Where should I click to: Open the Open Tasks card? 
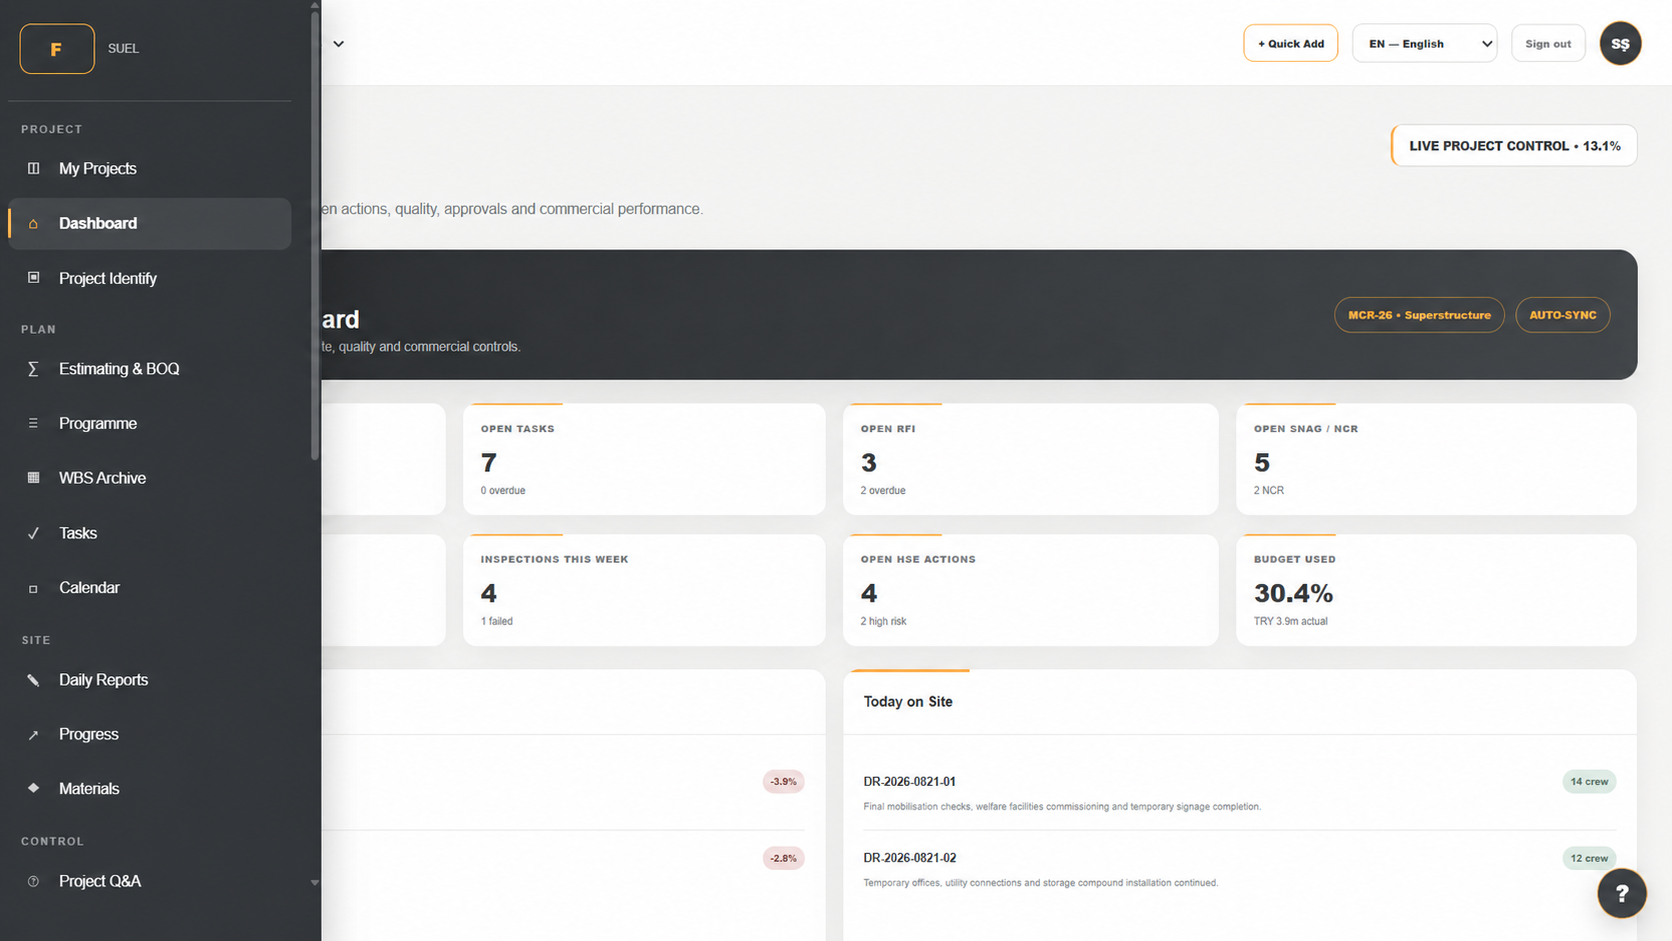(x=644, y=459)
